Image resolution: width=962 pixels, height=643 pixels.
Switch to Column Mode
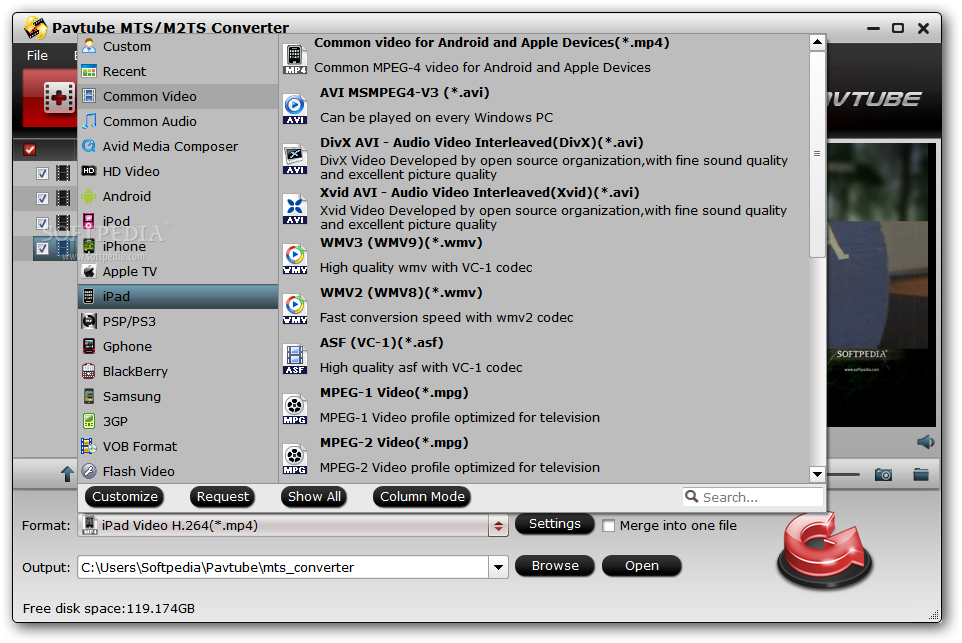(x=422, y=496)
